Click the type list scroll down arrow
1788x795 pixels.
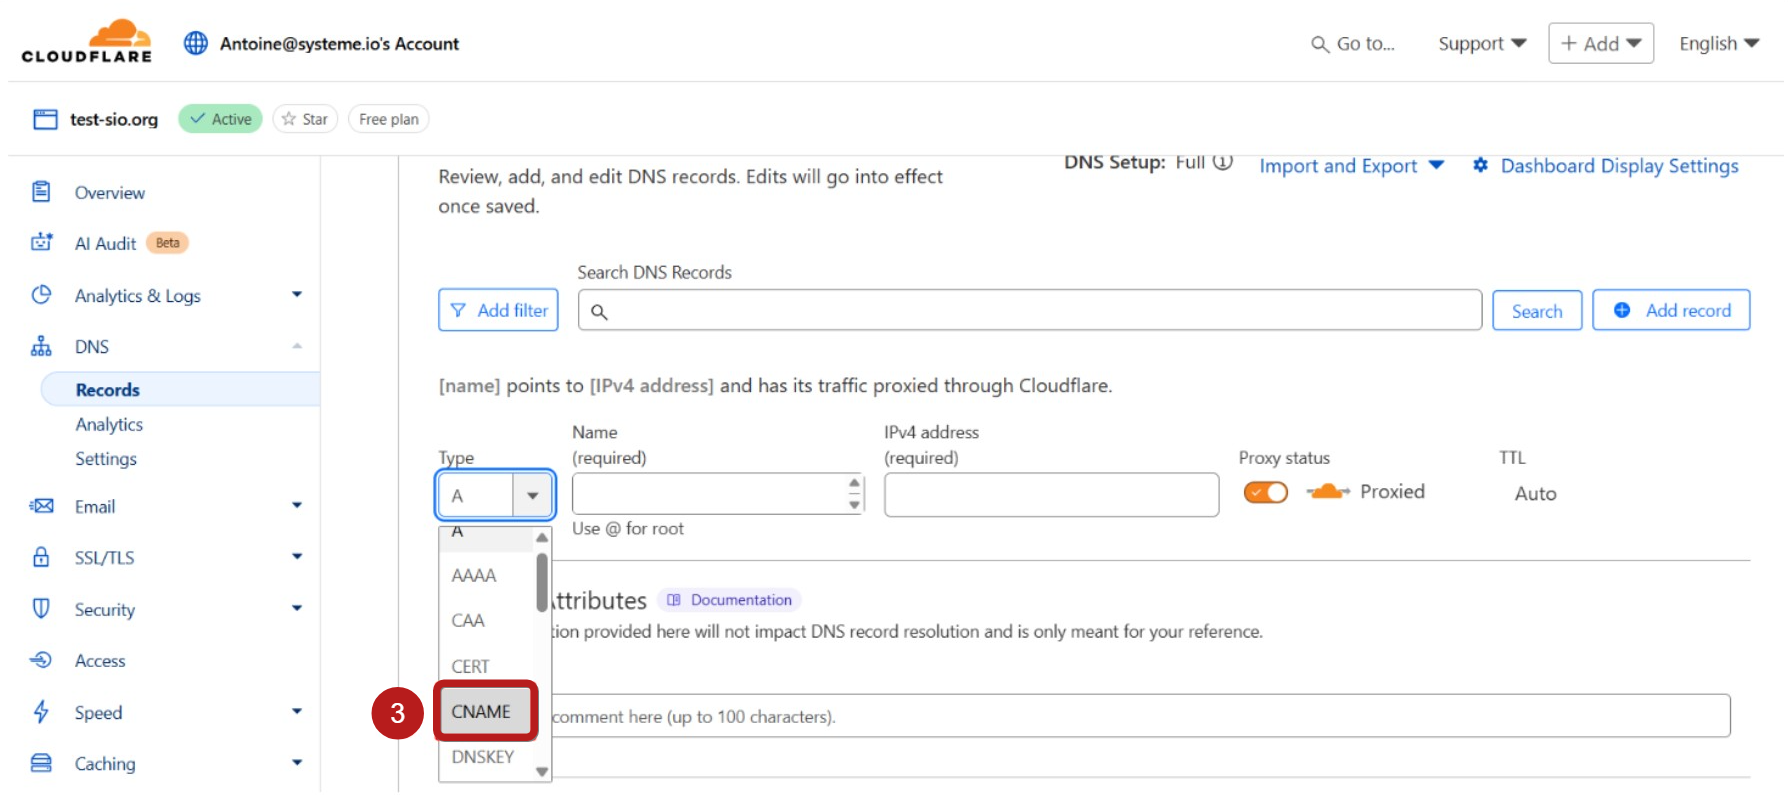tap(542, 772)
